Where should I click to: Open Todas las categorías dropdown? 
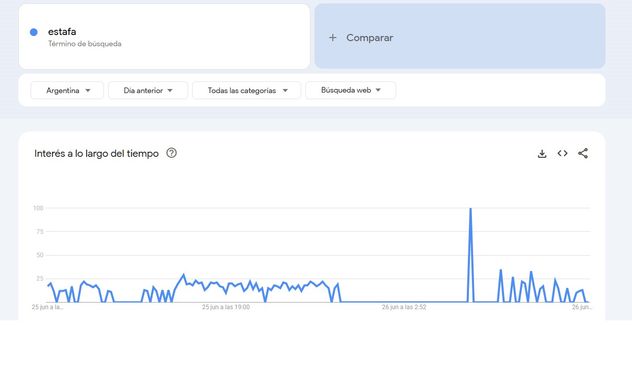pos(247,90)
